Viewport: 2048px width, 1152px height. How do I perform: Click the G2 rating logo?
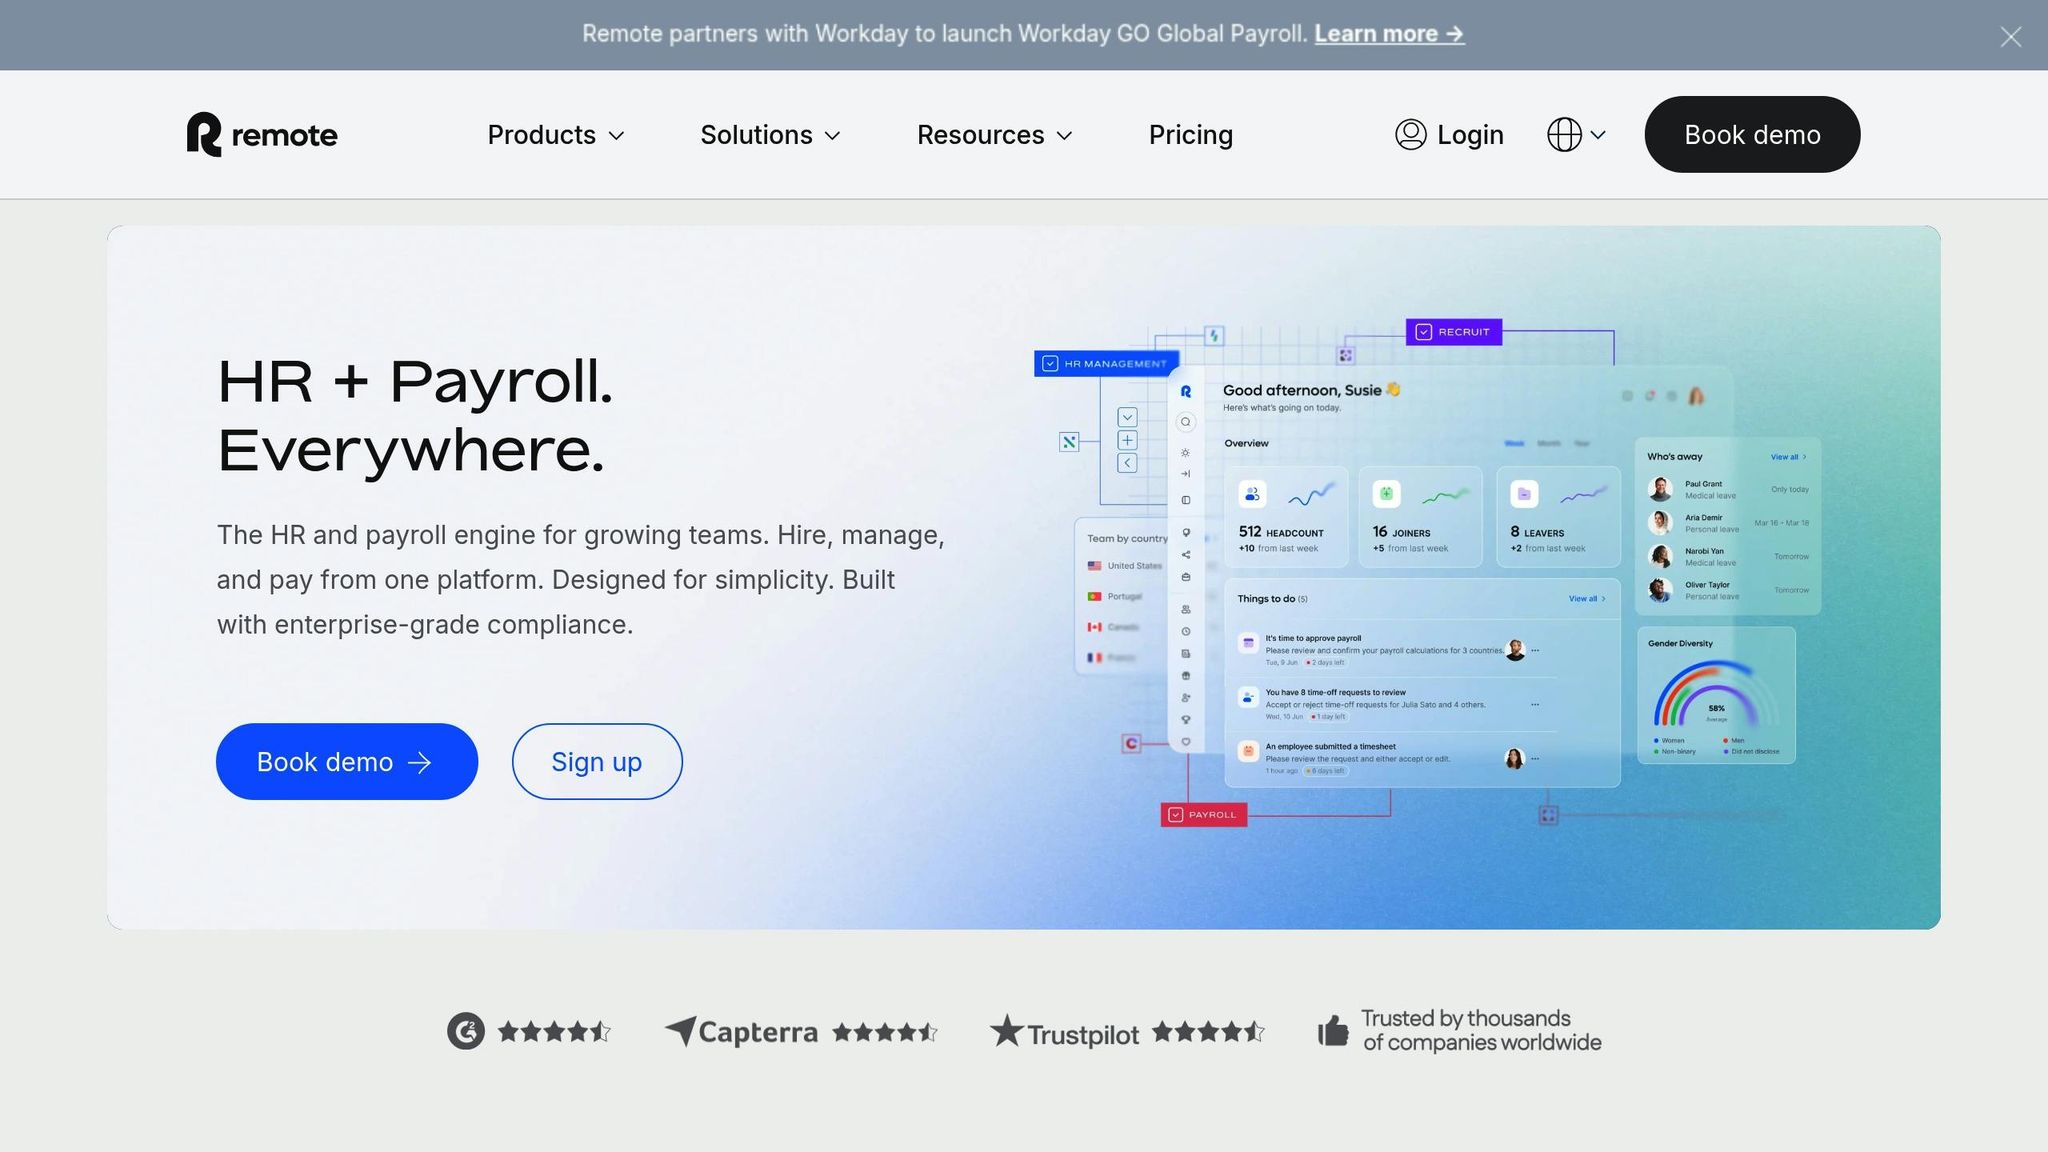point(466,1031)
